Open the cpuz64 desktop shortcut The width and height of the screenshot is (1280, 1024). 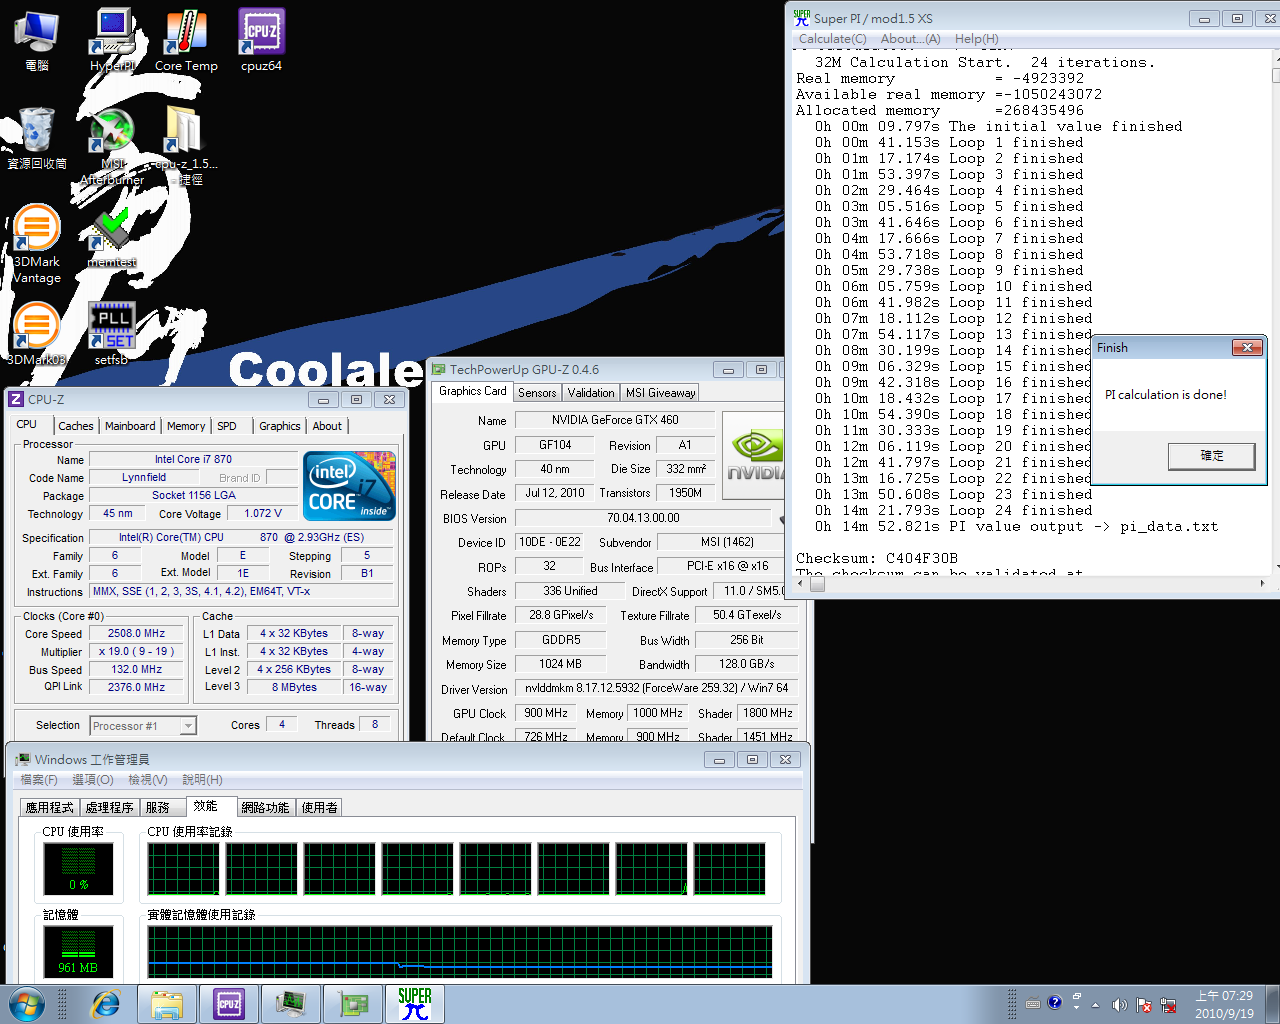point(261,40)
